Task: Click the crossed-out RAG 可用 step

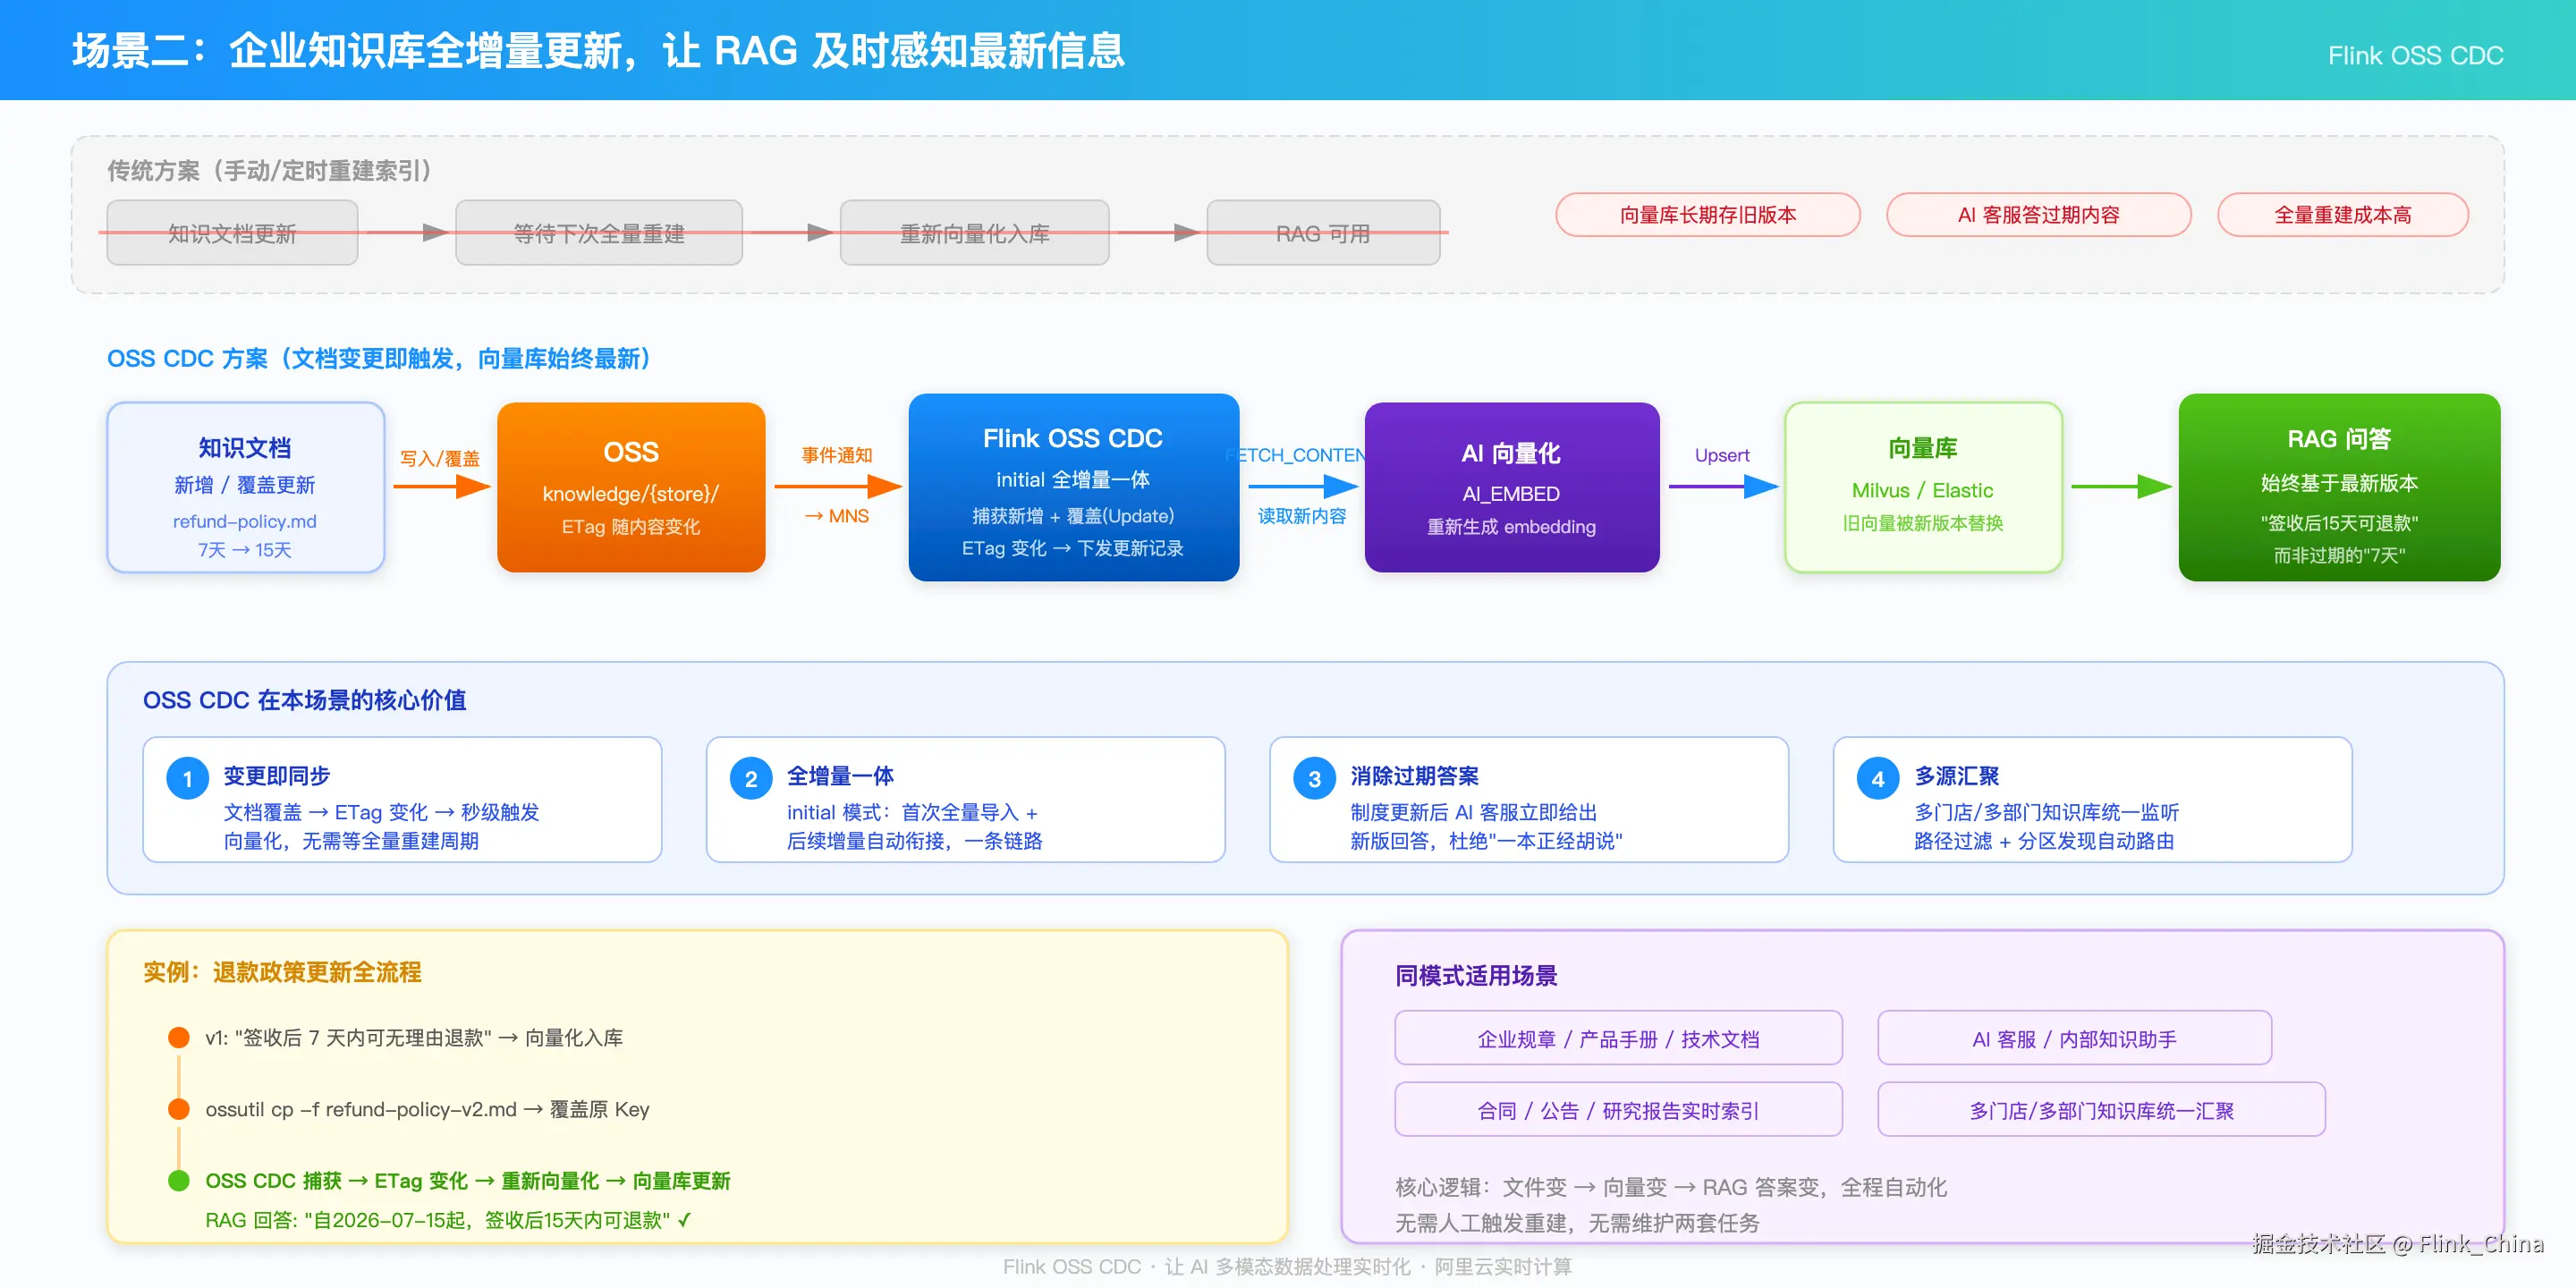Action: pyautogui.click(x=1323, y=233)
